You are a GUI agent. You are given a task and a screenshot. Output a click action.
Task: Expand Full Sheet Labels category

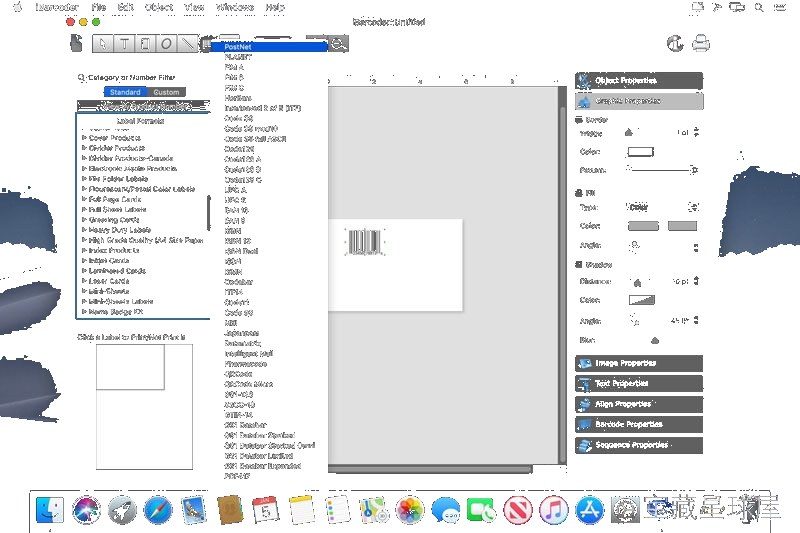click(84, 210)
